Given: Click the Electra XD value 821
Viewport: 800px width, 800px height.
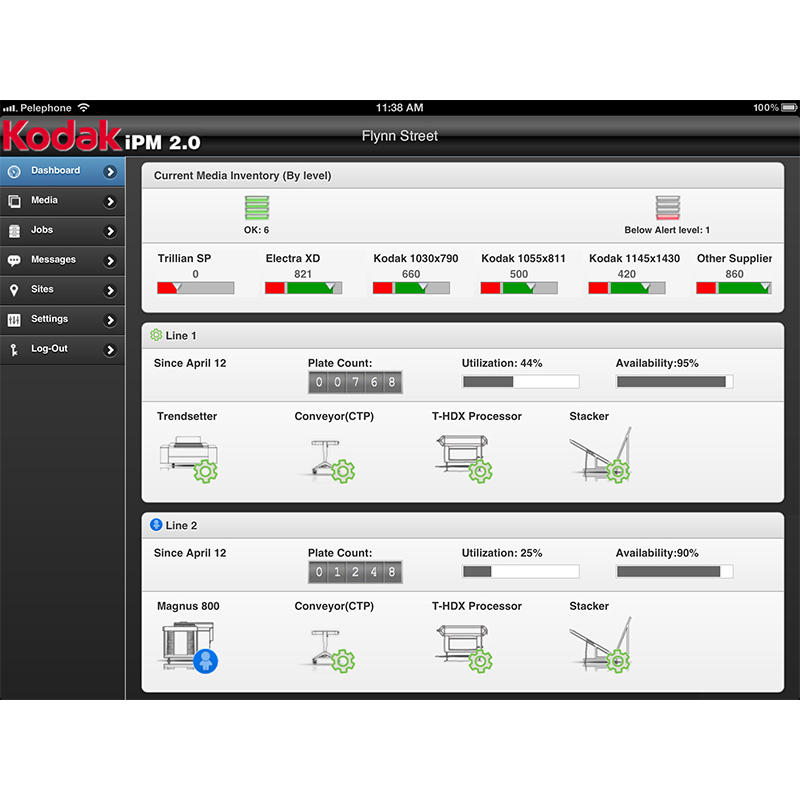Looking at the screenshot, I should 303,274.
